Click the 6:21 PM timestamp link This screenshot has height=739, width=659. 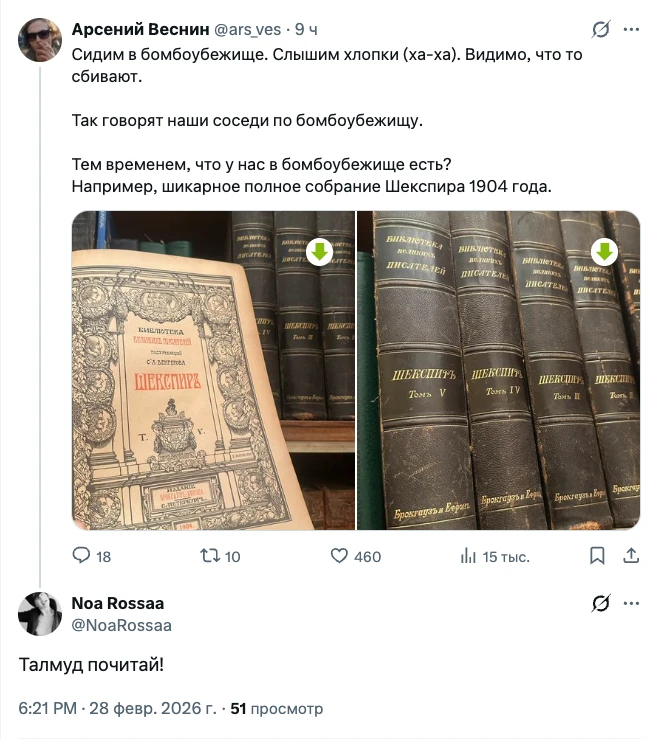[47, 708]
